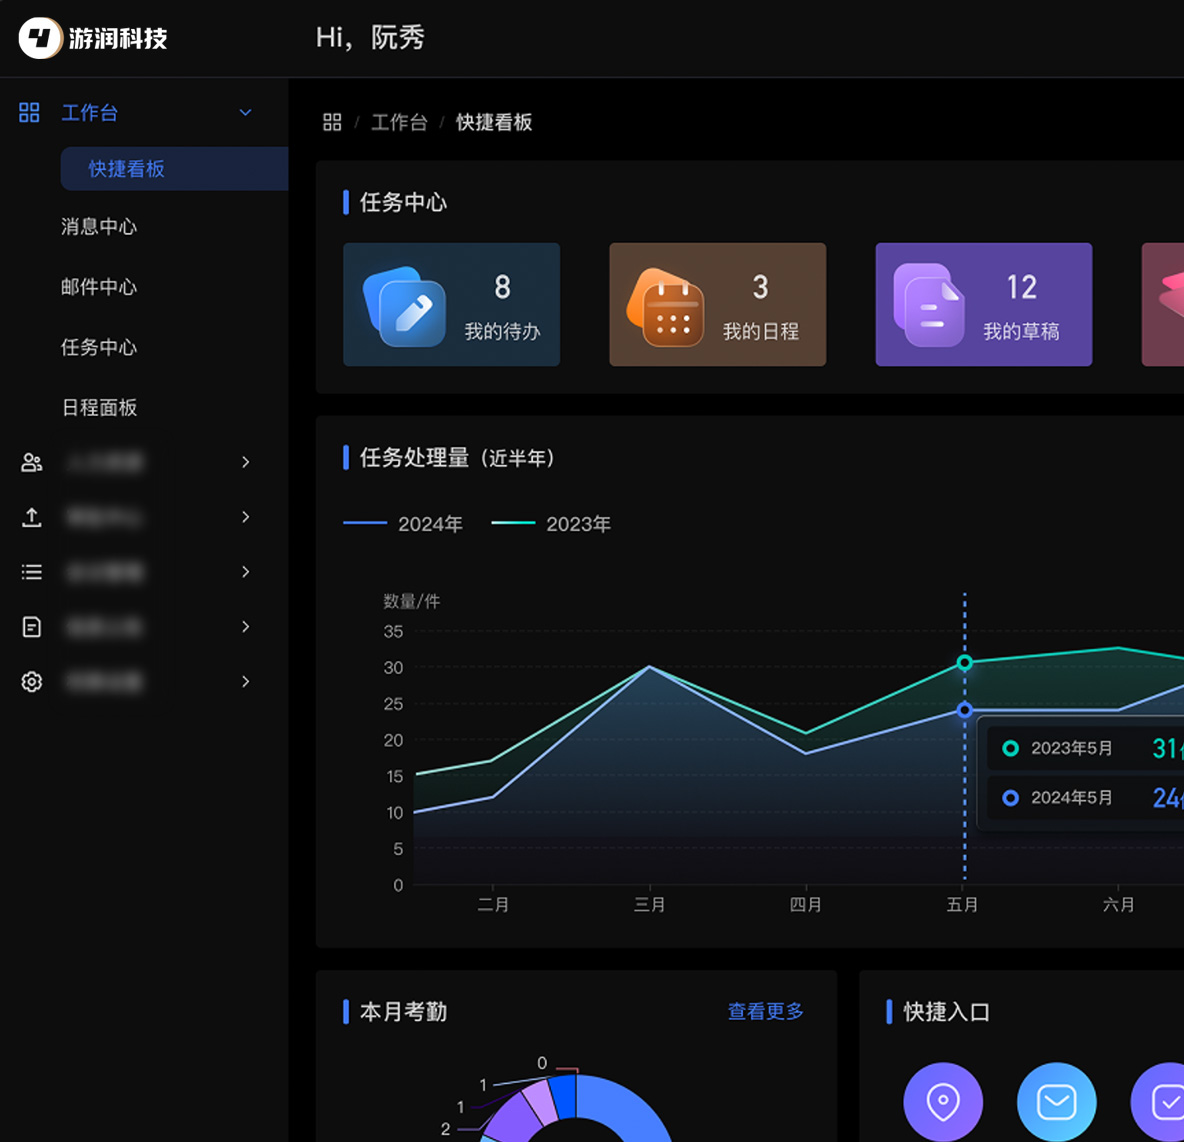Click the 任务处理量 (近半年) heading

tap(457, 458)
